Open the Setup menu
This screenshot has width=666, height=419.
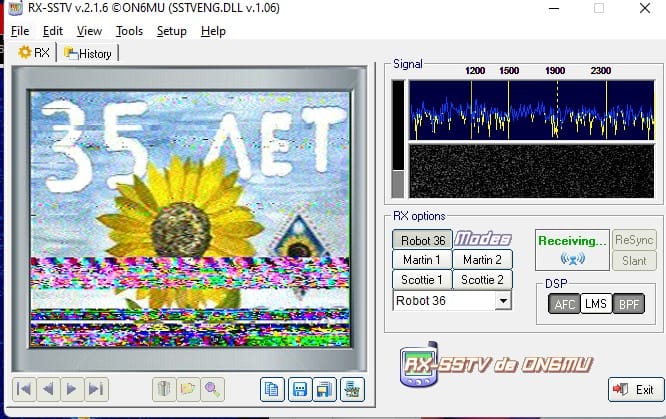click(172, 31)
